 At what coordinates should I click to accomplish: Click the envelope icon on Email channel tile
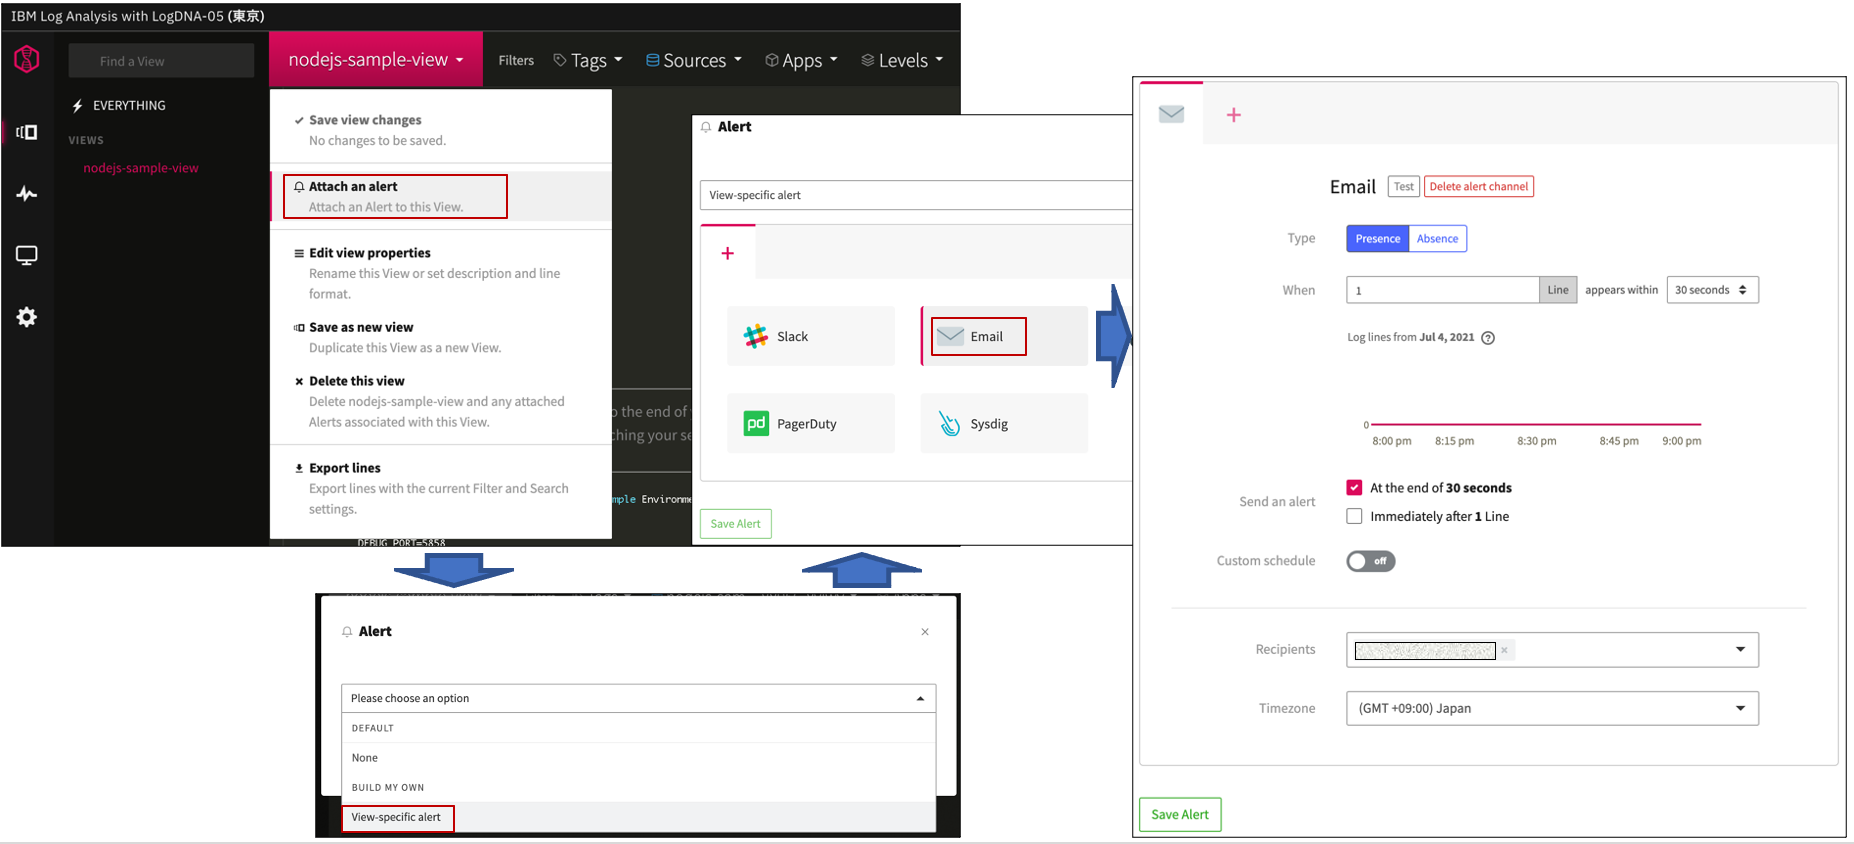click(951, 336)
